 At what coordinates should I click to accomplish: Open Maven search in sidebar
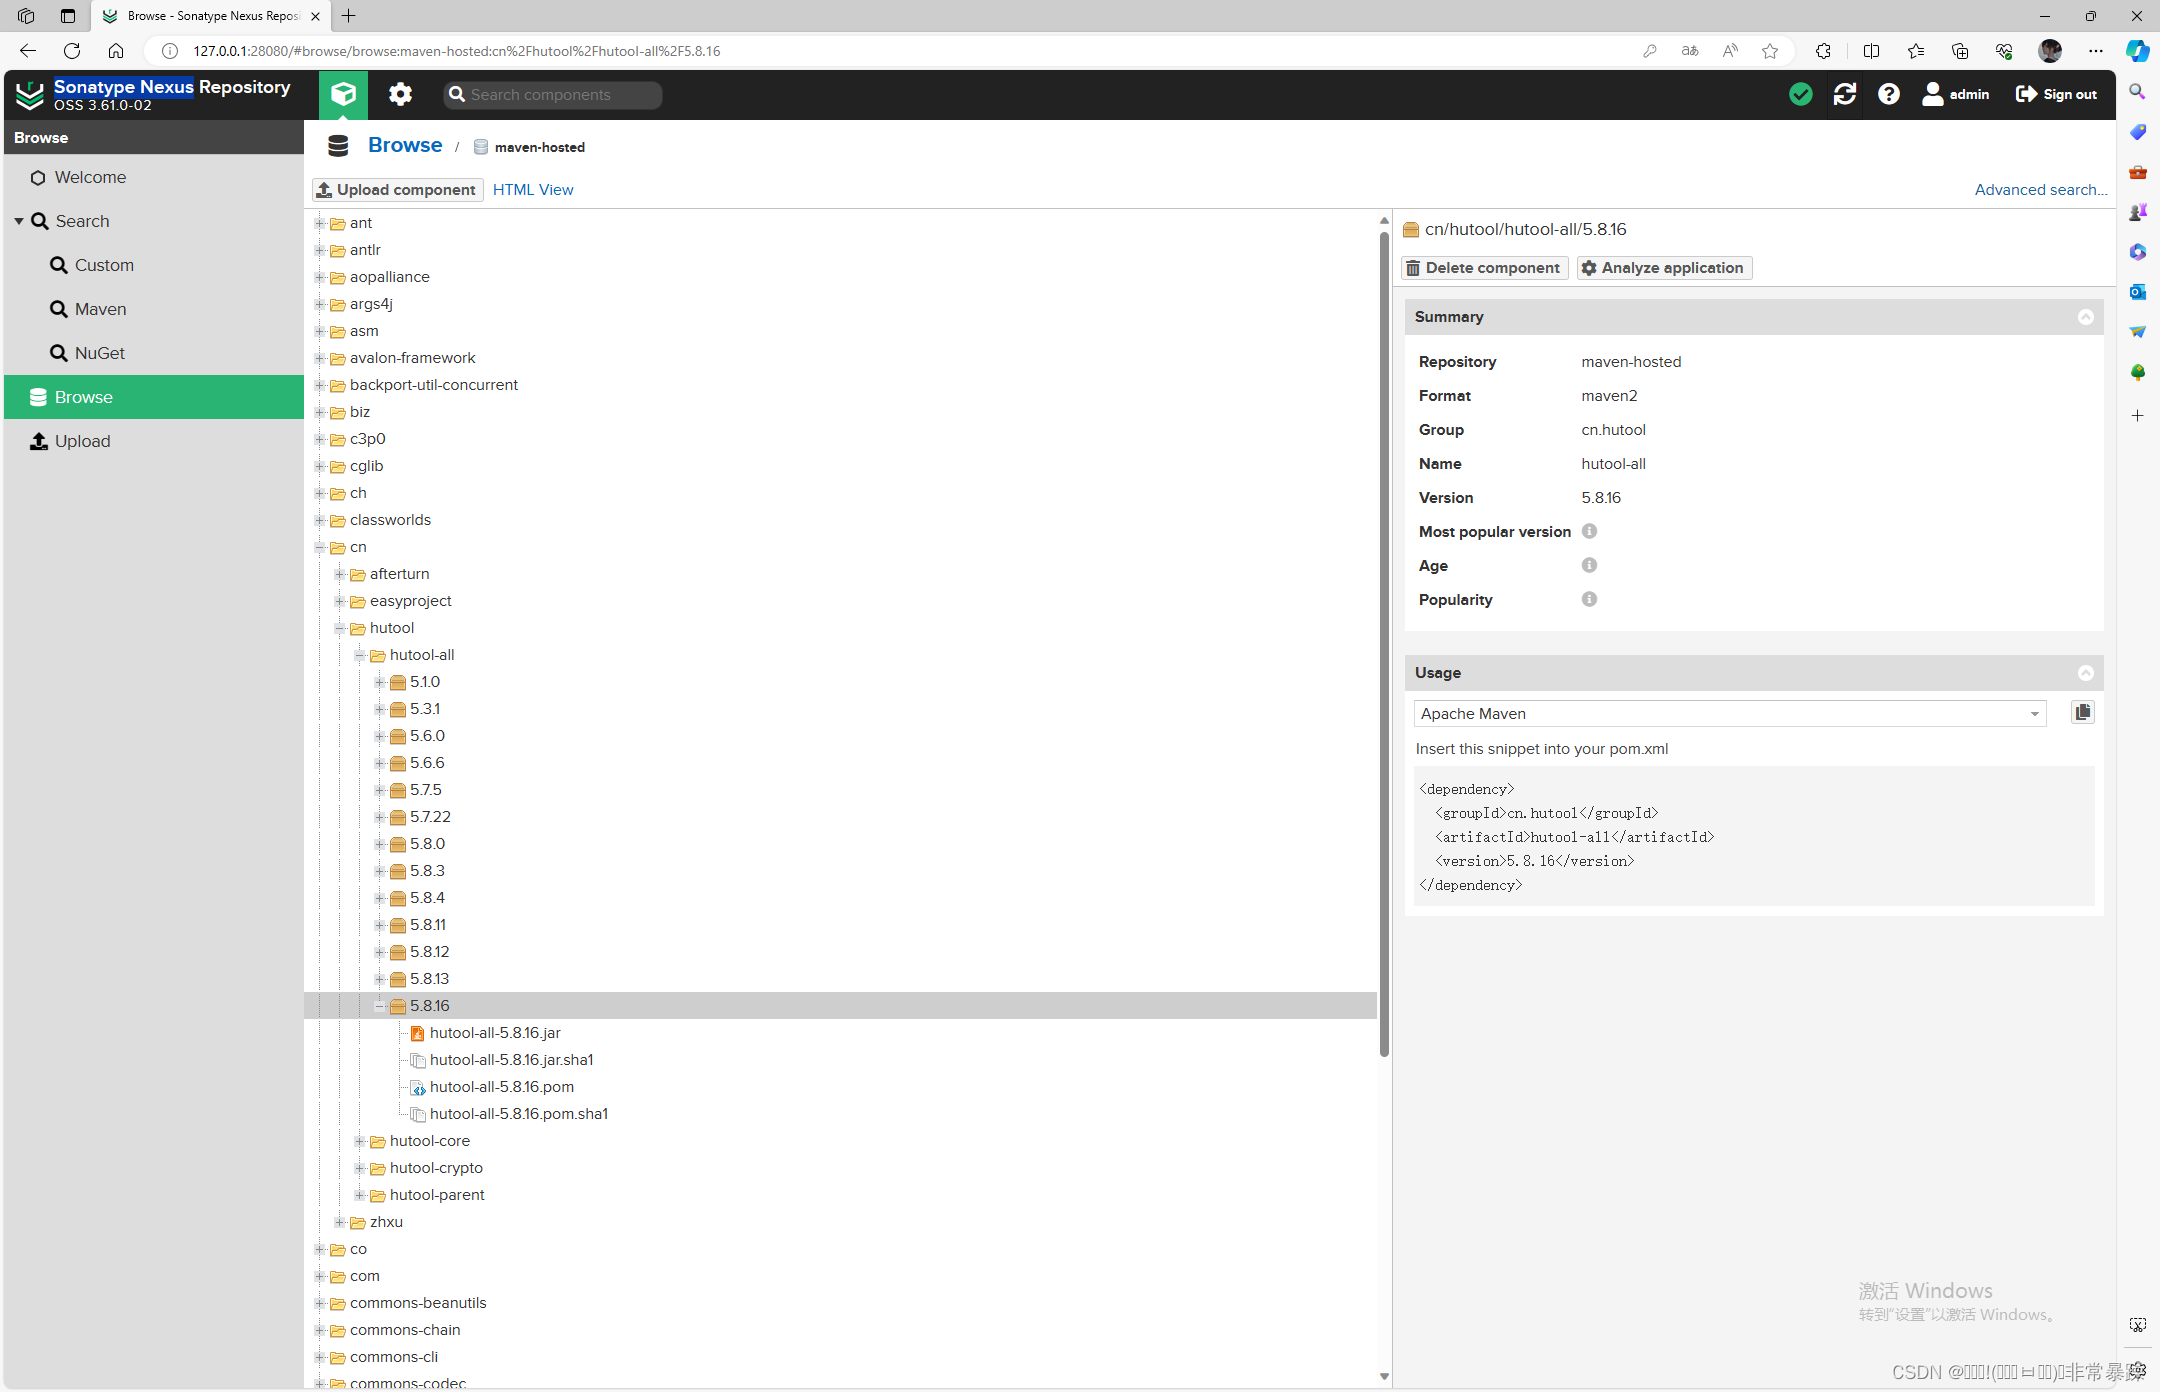pos(154,309)
